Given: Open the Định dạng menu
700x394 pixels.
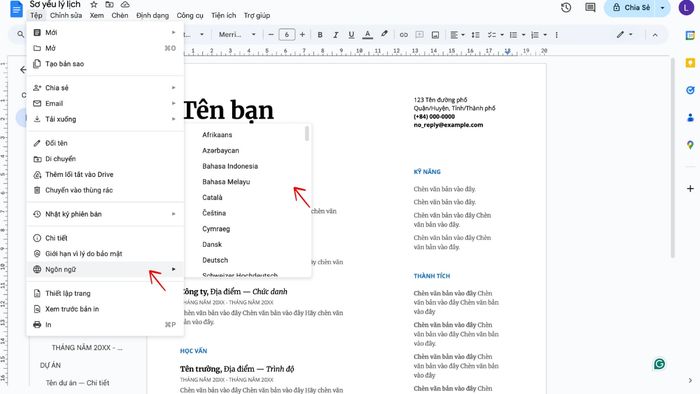Looking at the screenshot, I should [152, 15].
